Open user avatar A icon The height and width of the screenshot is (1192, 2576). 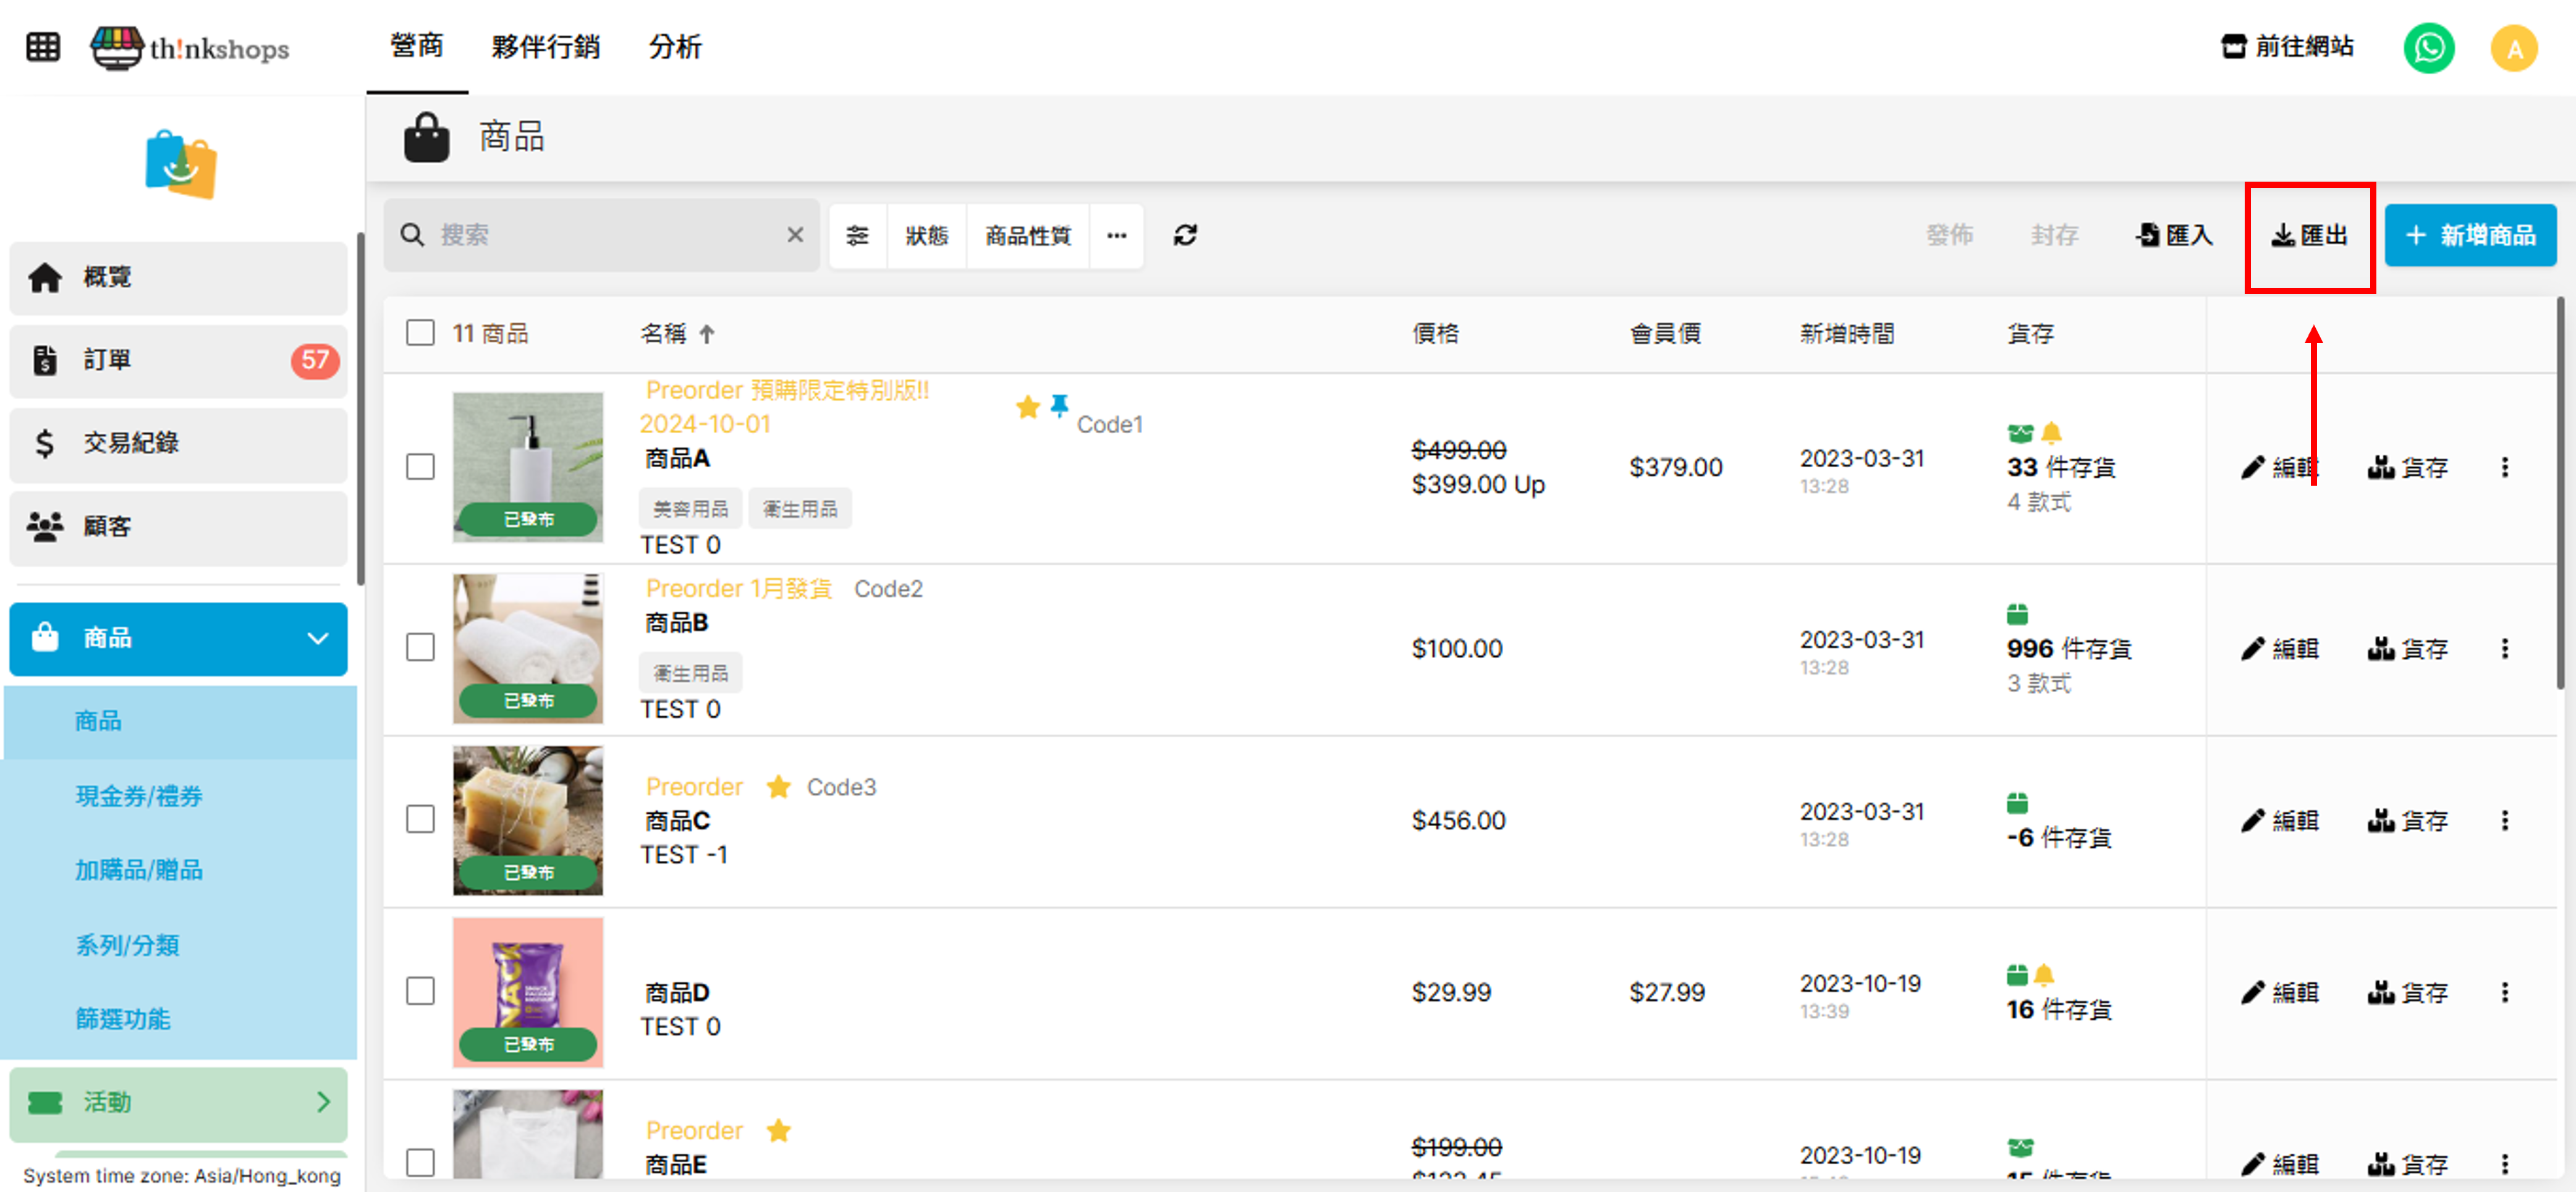(2513, 47)
